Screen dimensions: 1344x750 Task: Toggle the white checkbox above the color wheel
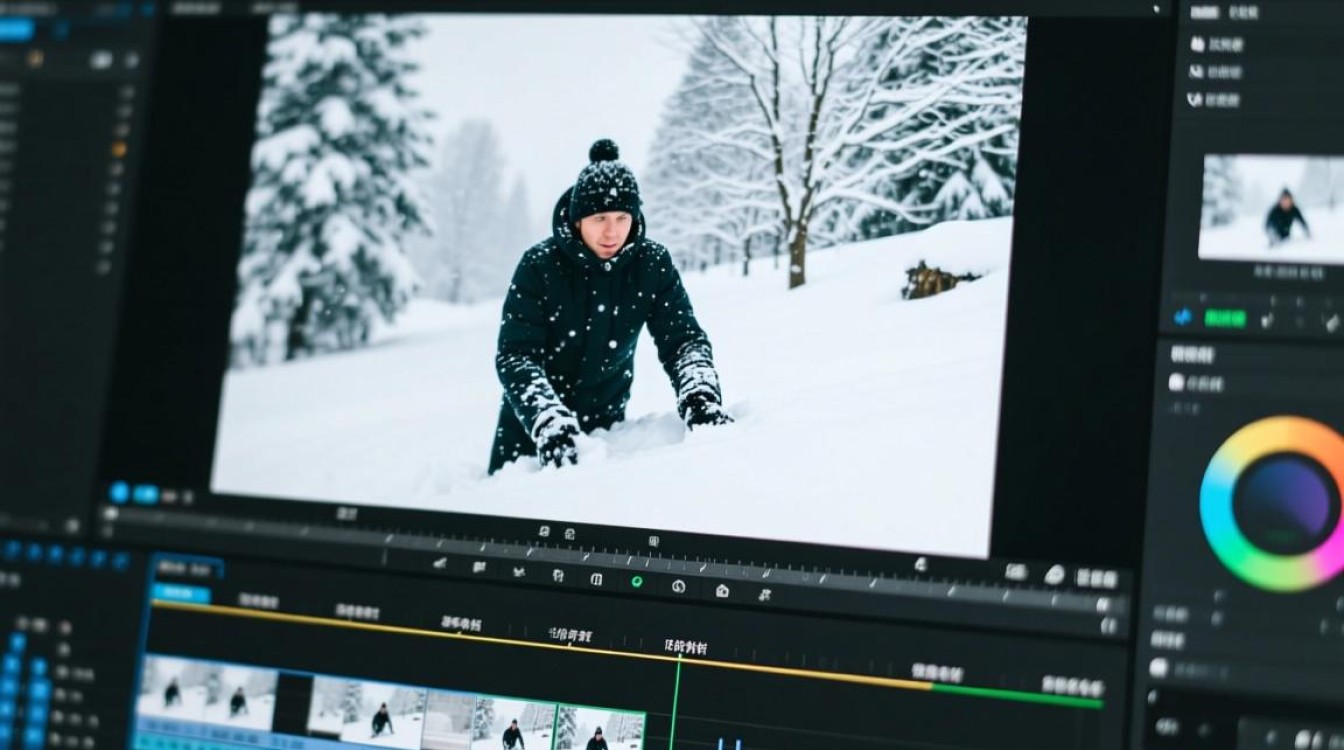pos(1176,382)
